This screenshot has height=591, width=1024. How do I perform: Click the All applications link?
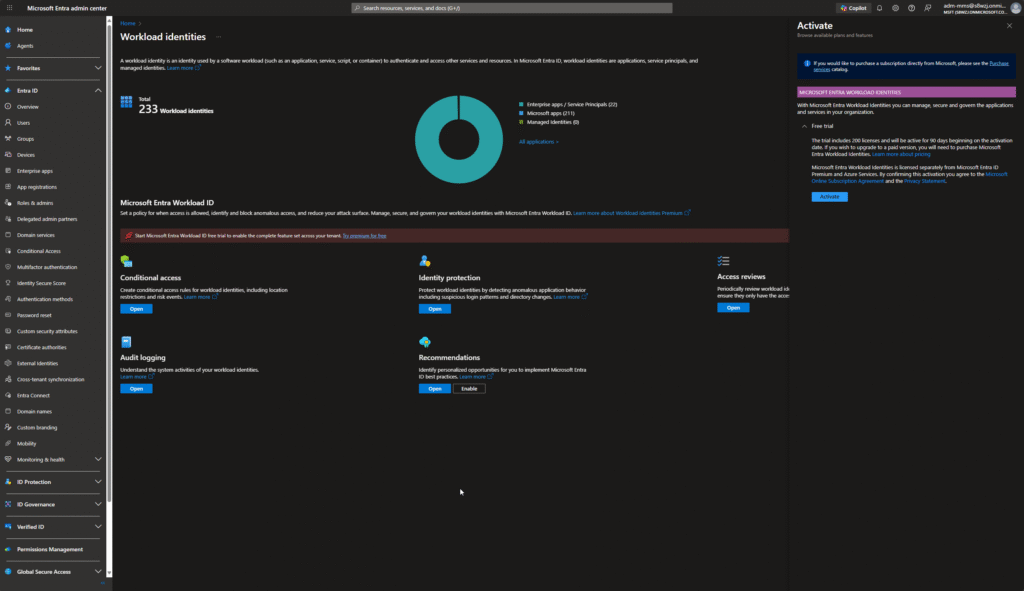[x=538, y=142]
